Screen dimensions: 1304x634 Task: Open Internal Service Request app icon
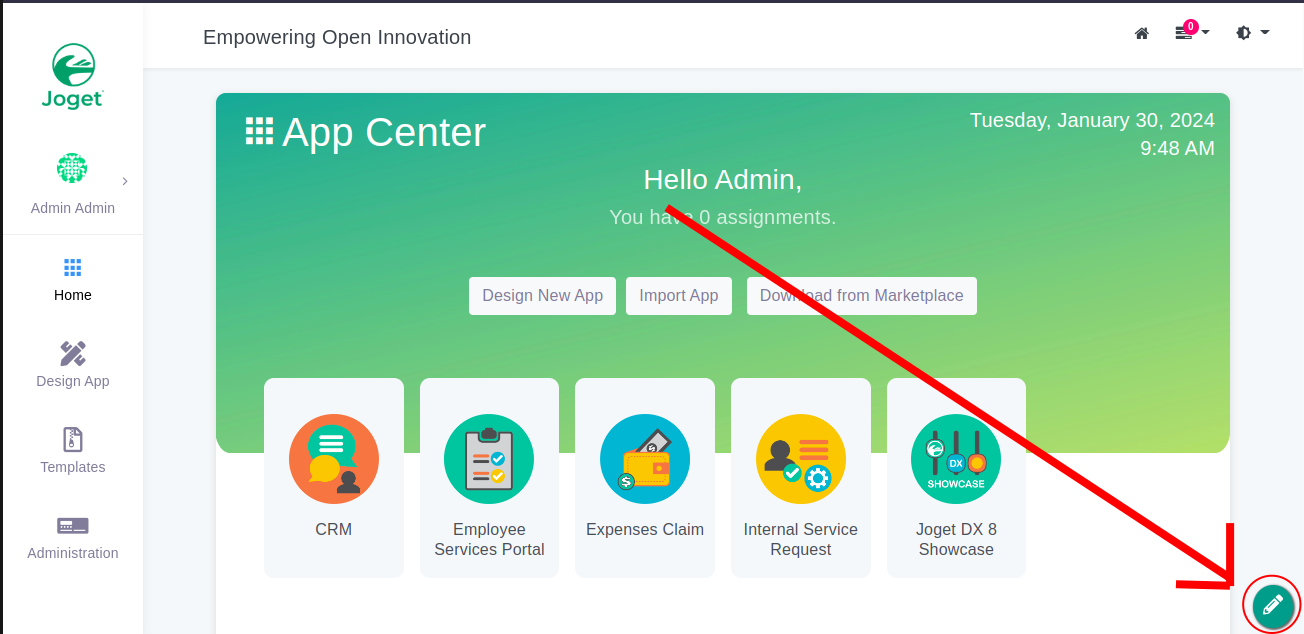pyautogui.click(x=801, y=459)
